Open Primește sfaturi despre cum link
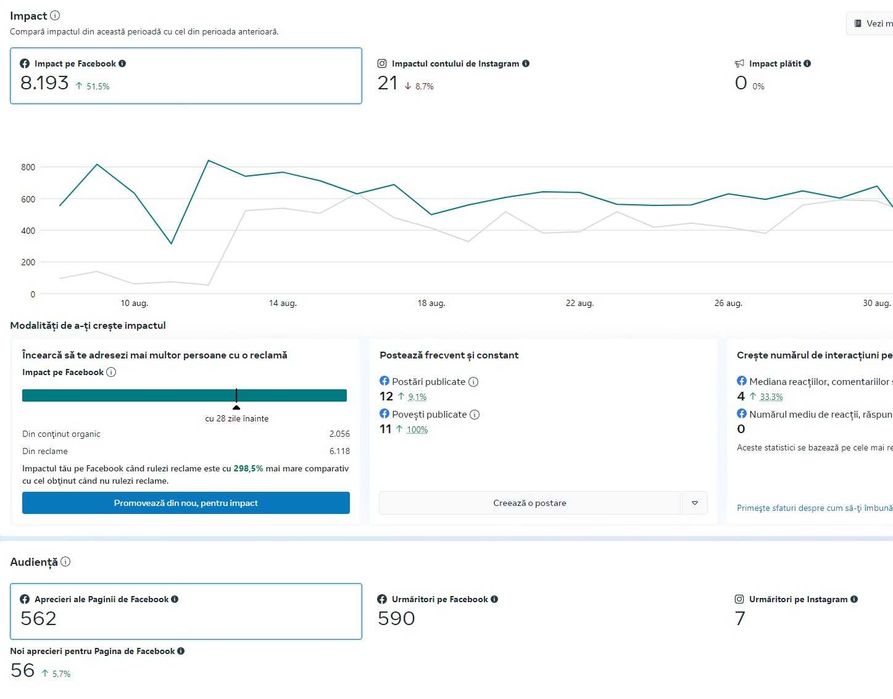This screenshot has width=893, height=699. (812, 508)
